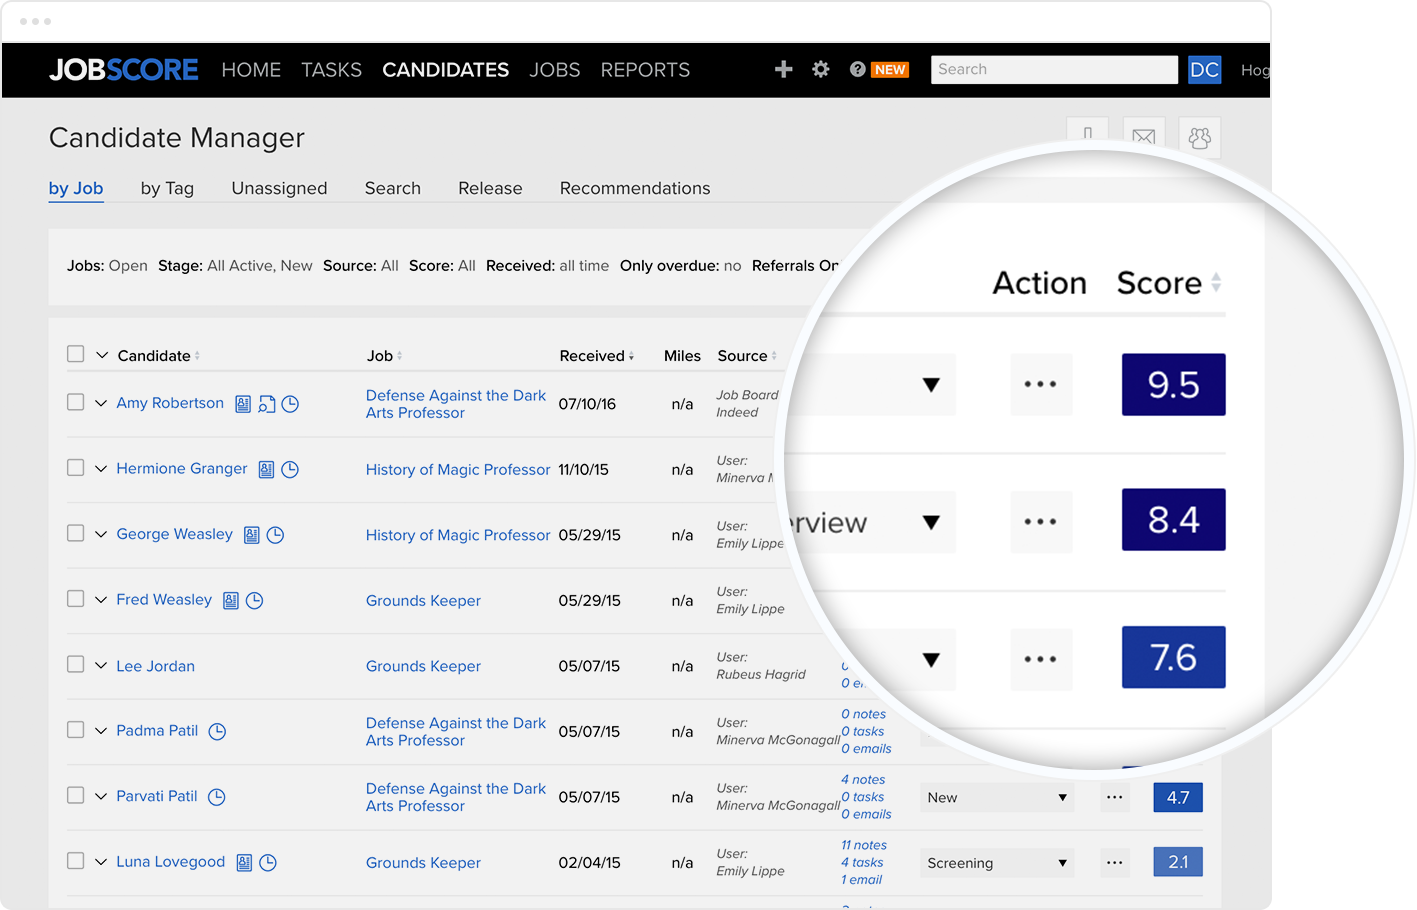Go to HOME in top navigation

[251, 70]
